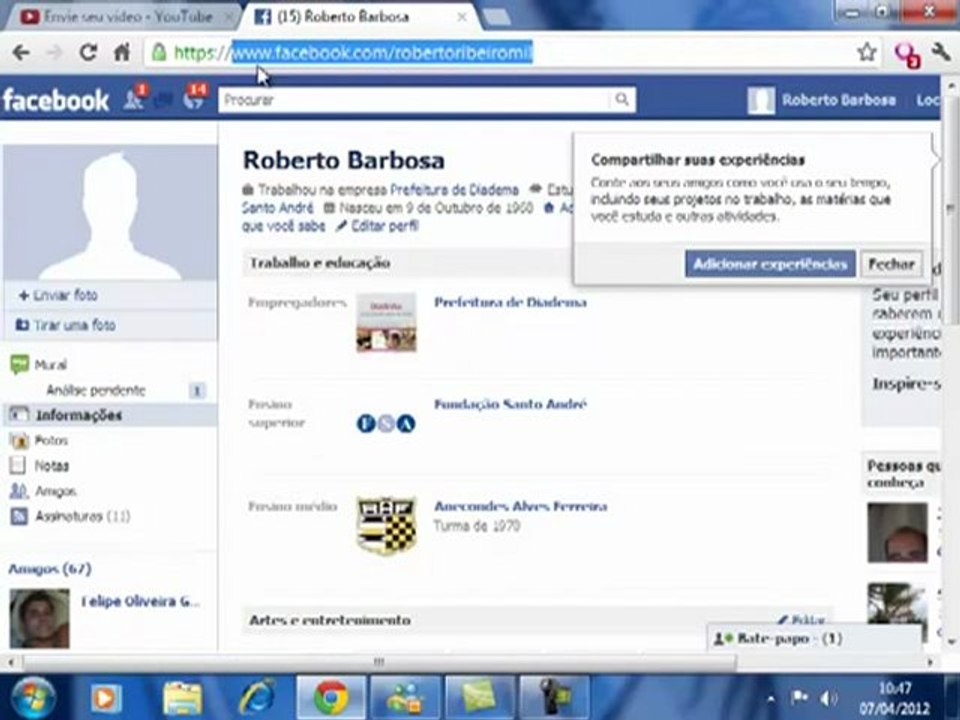Click the Action Center flag icon
The width and height of the screenshot is (960, 720).
tap(800, 697)
